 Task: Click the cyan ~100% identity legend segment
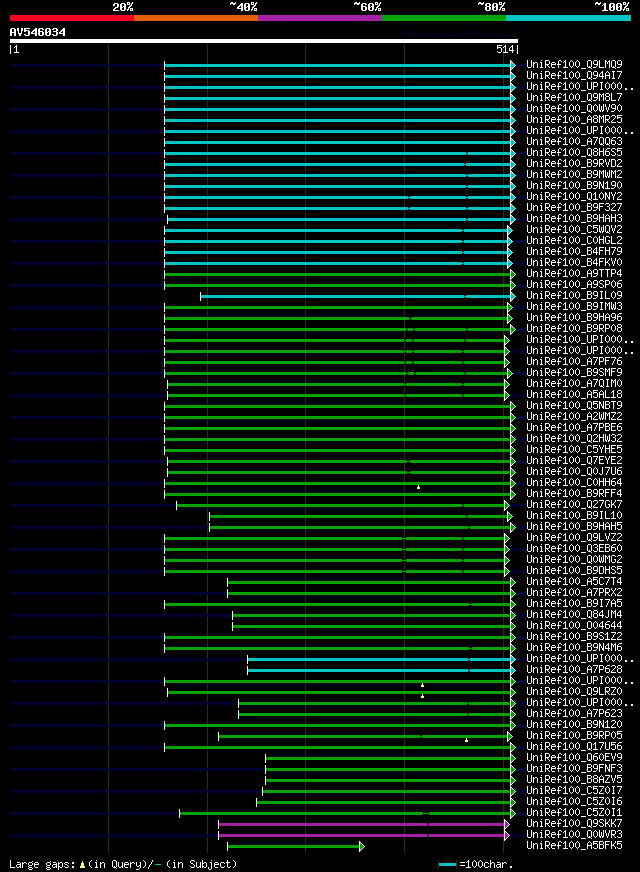point(568,18)
